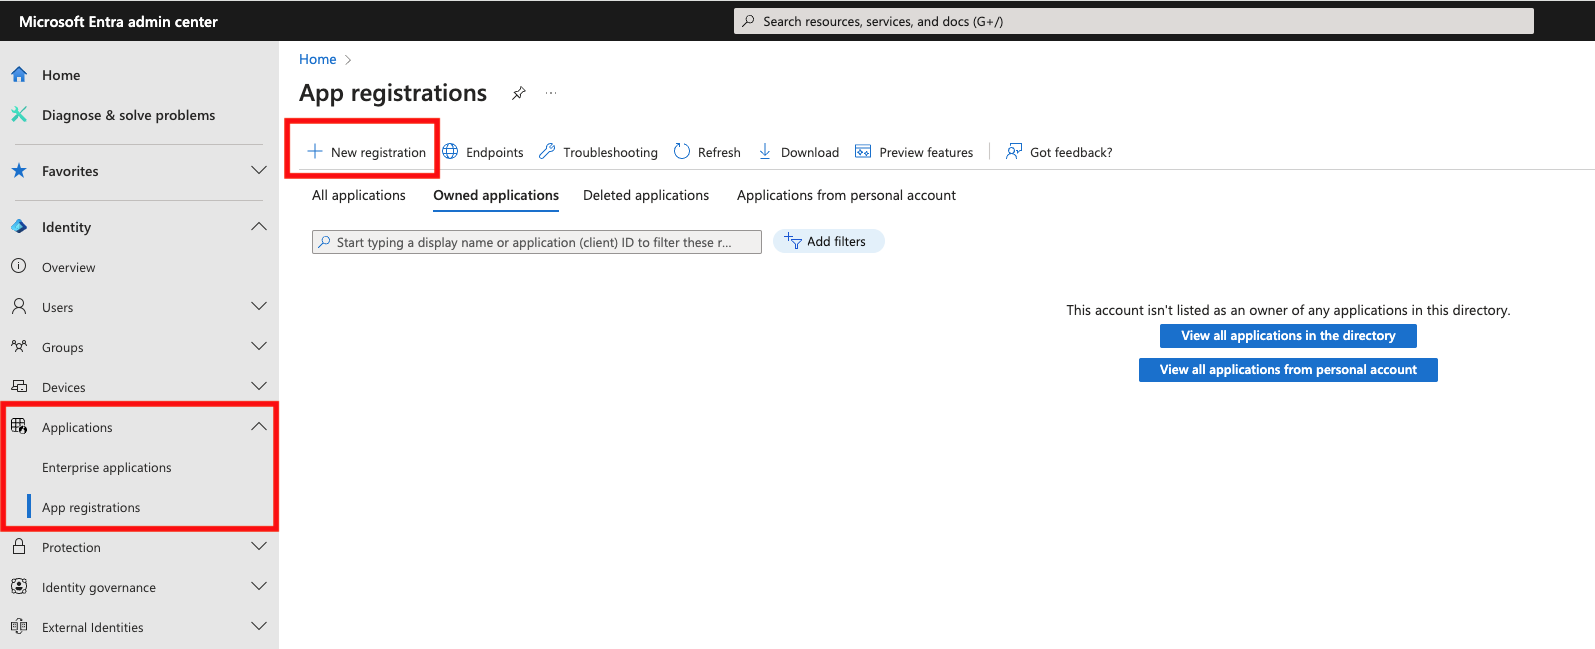Click Microsoft Entra admin center title
The width and height of the screenshot is (1595, 649).
pyautogui.click(x=118, y=21)
